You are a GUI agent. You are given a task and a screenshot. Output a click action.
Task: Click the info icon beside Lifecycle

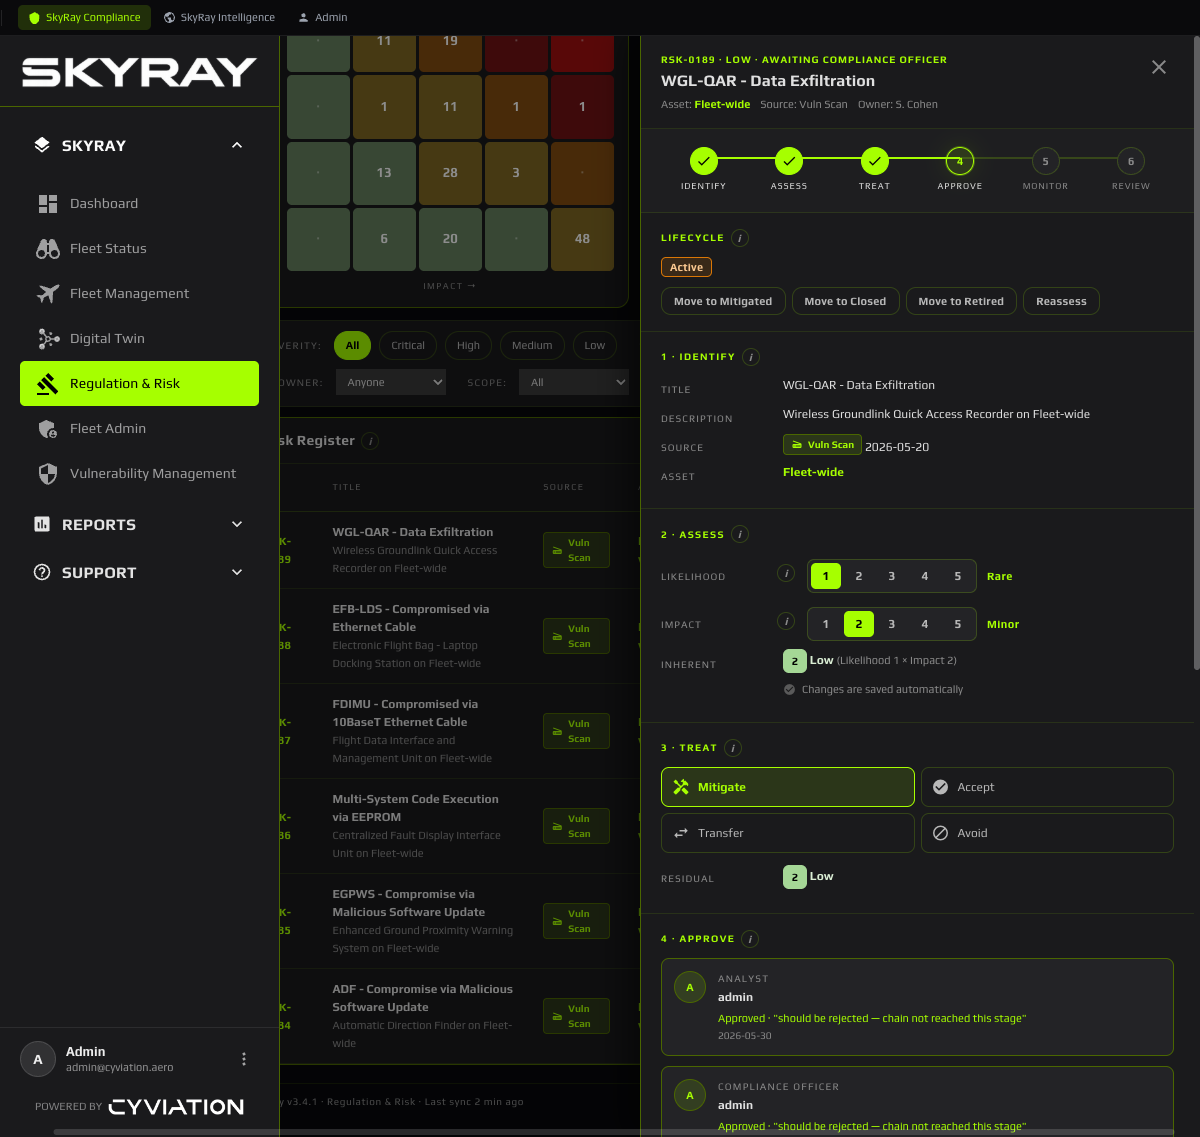(740, 238)
